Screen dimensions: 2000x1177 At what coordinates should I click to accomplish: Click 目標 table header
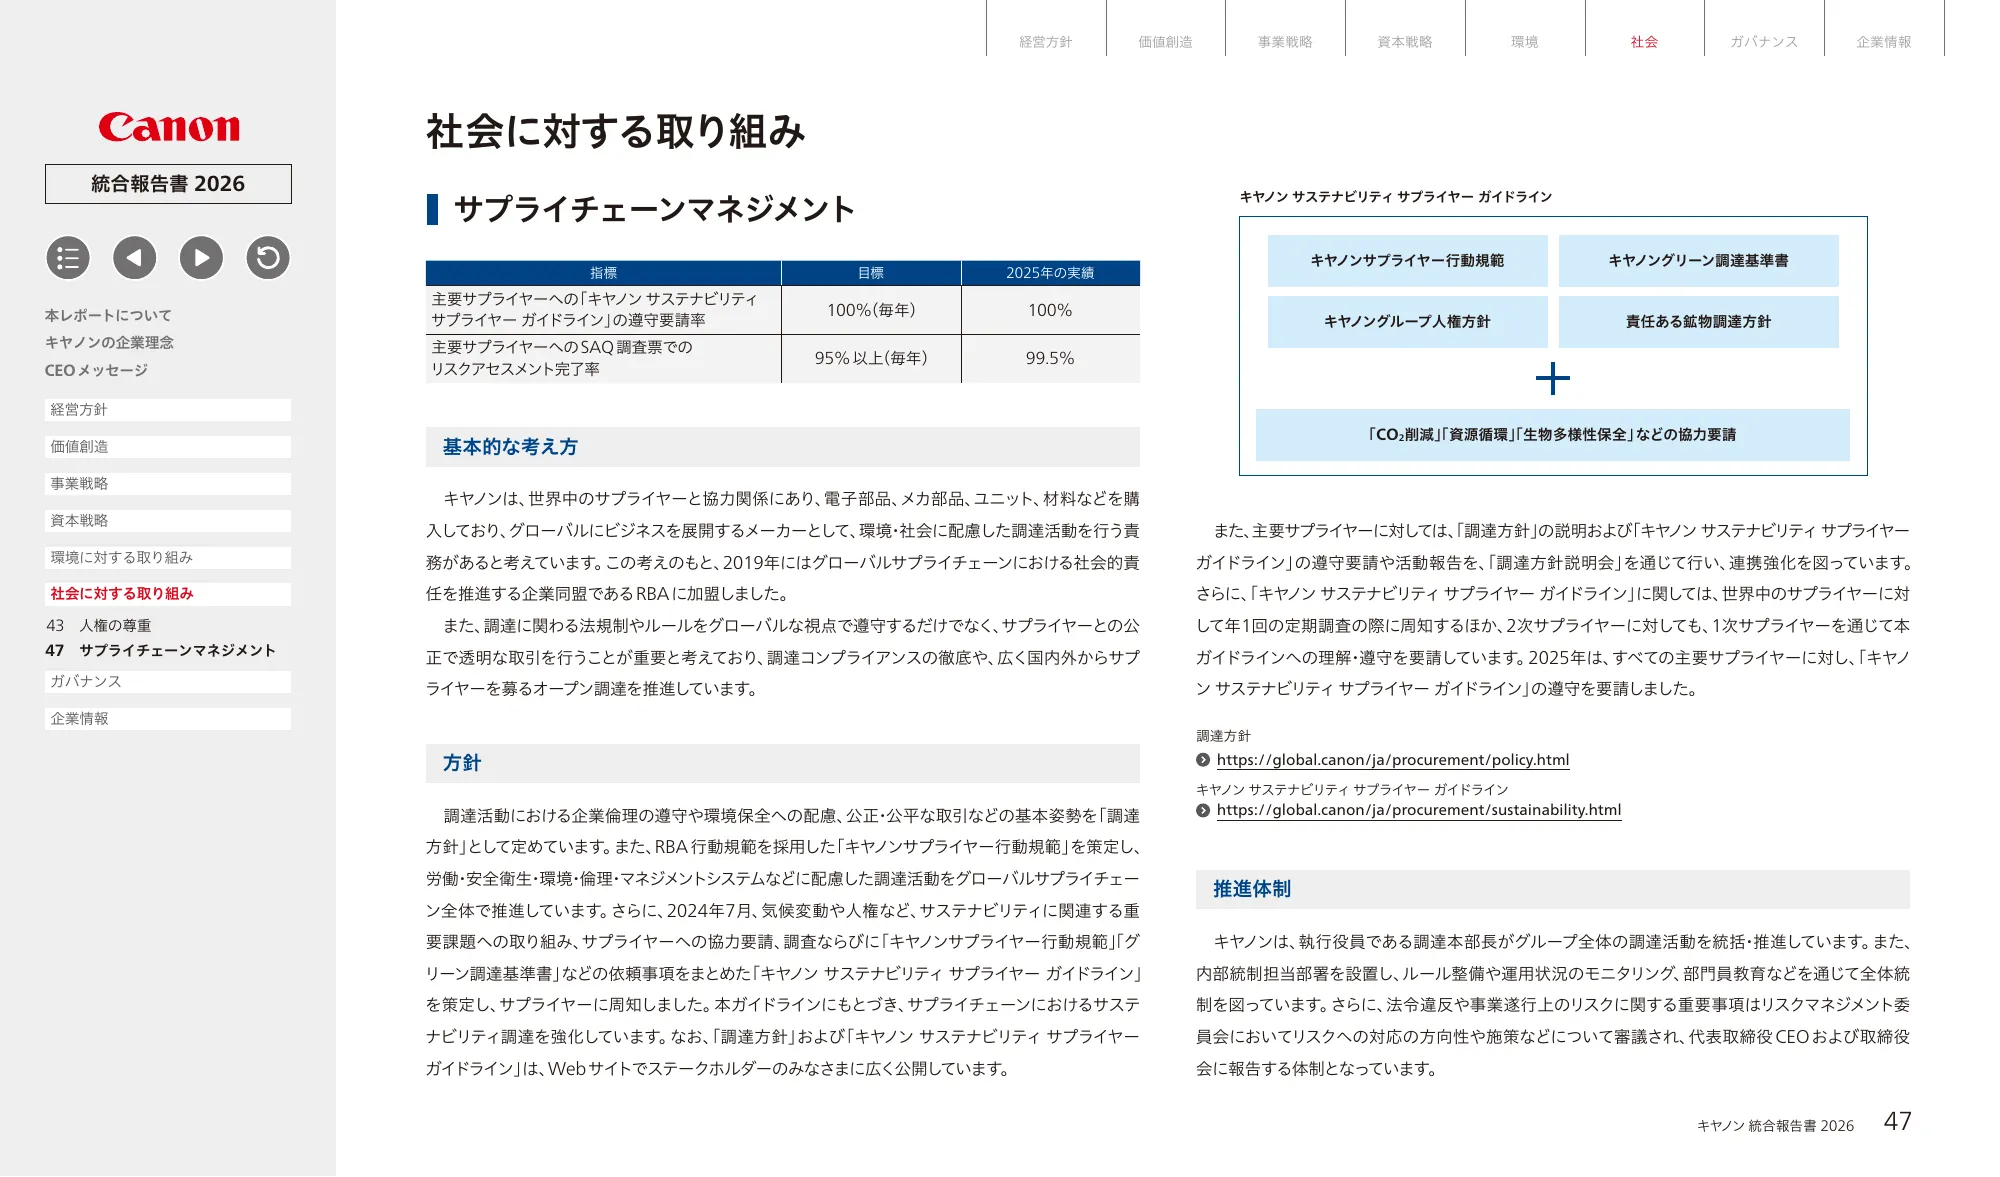coord(871,273)
